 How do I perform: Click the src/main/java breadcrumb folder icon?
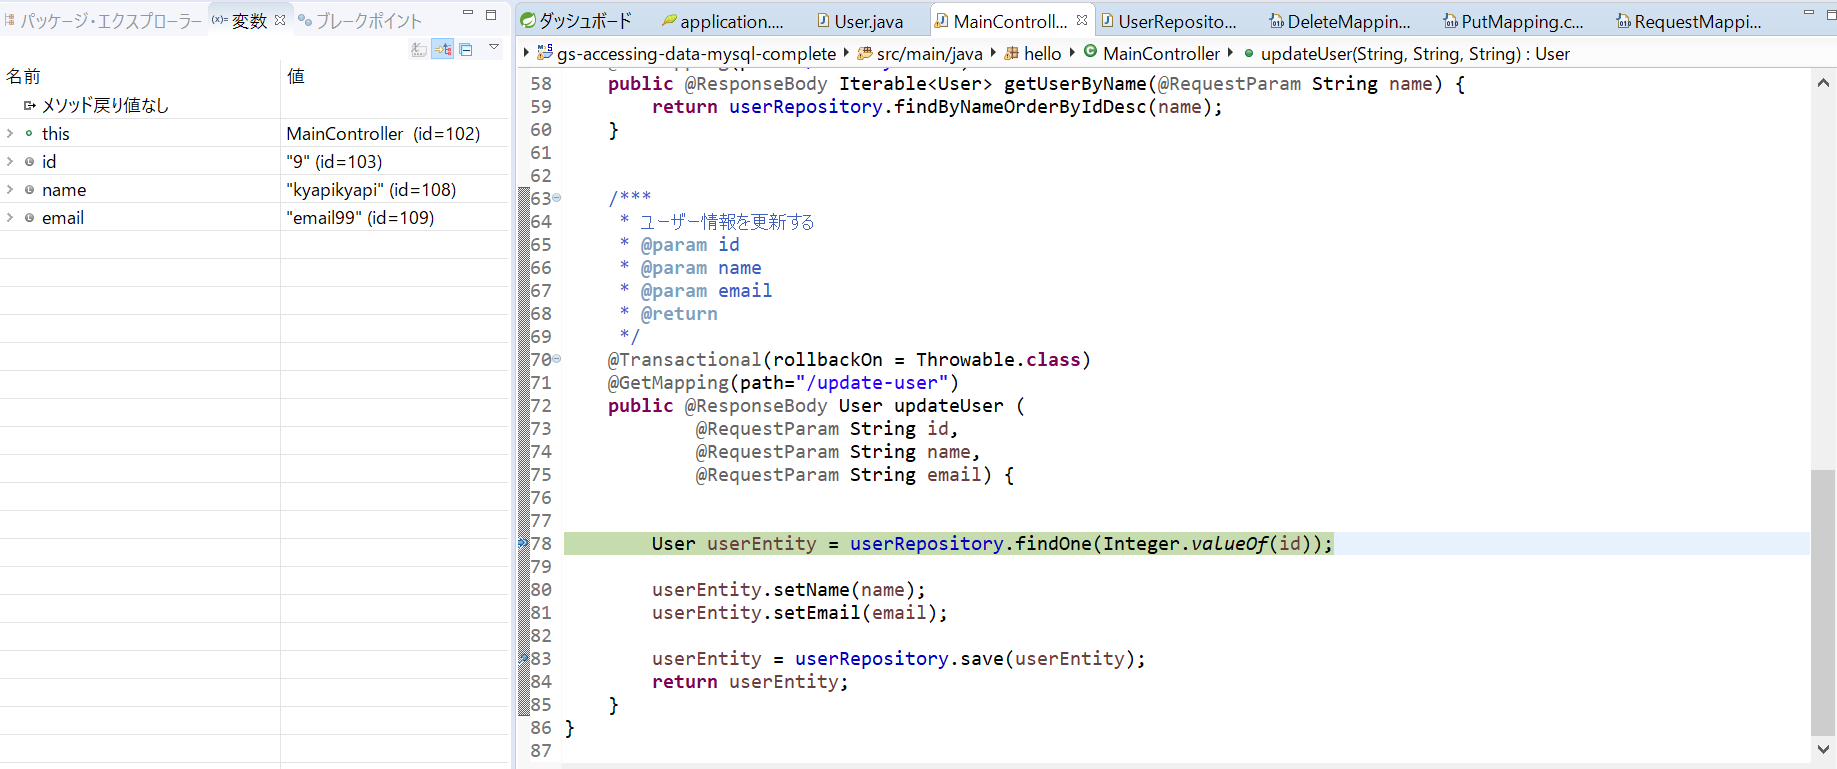[x=865, y=53]
